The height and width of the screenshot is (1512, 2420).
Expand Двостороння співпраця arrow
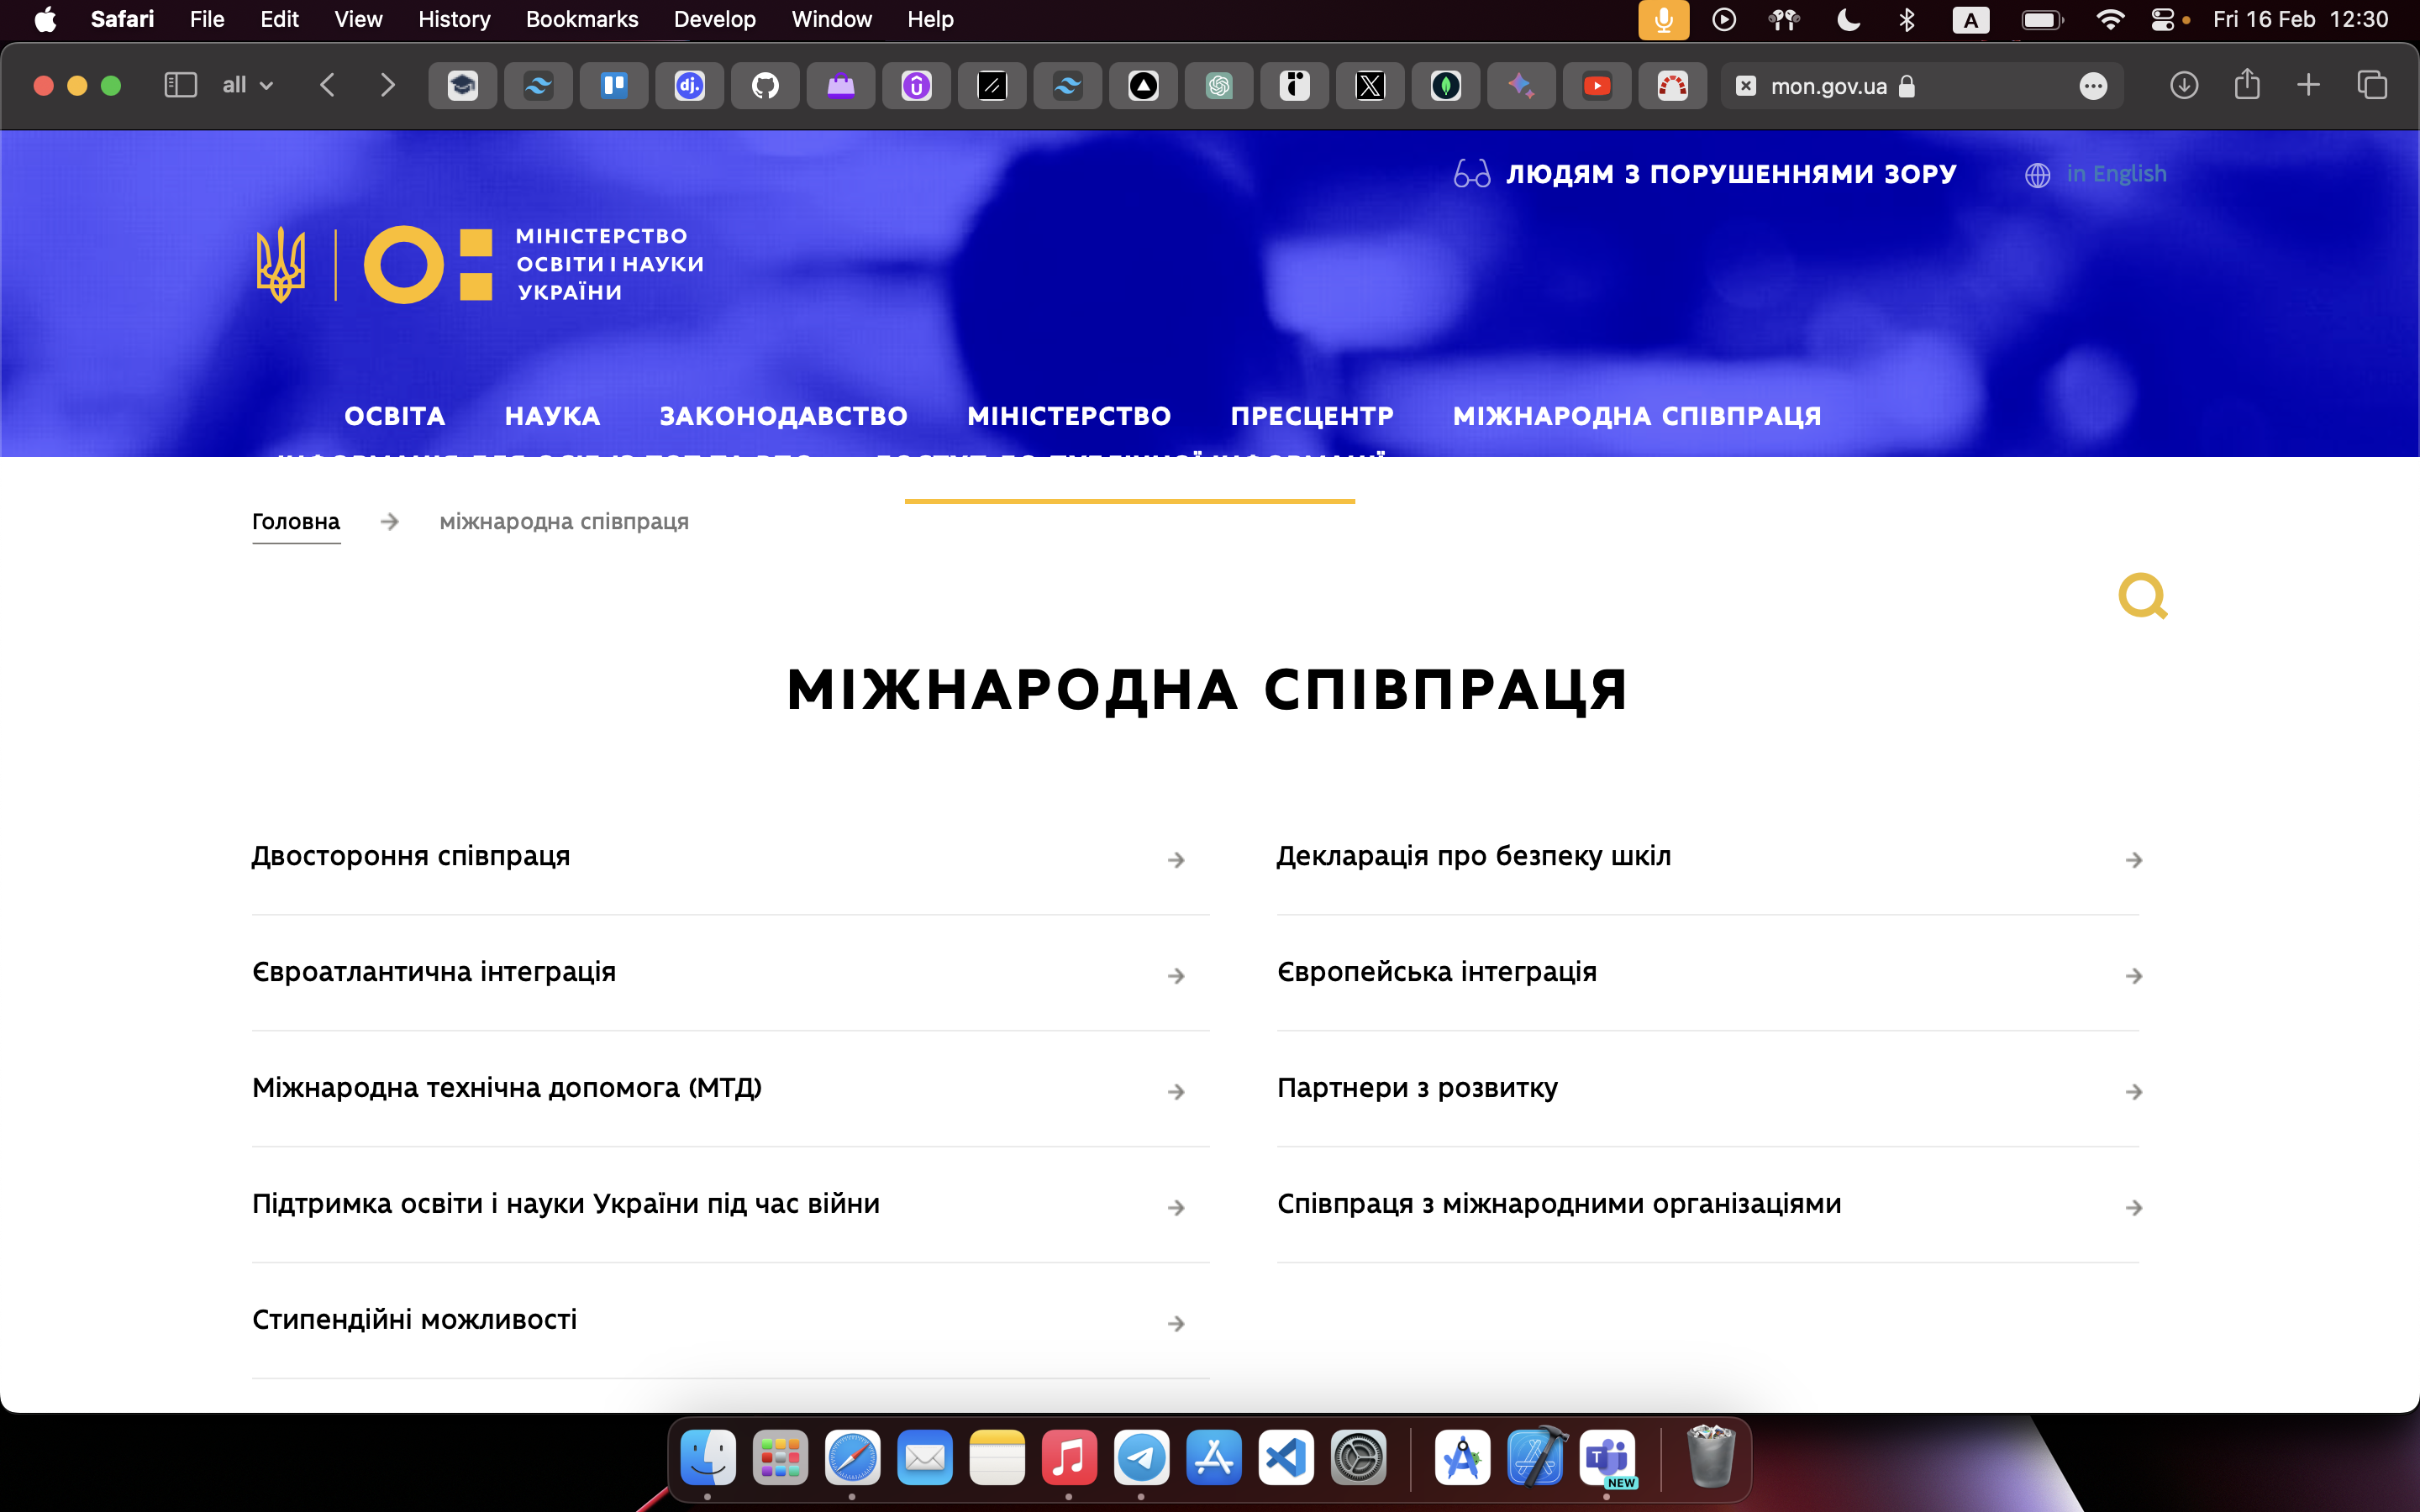pos(1176,860)
